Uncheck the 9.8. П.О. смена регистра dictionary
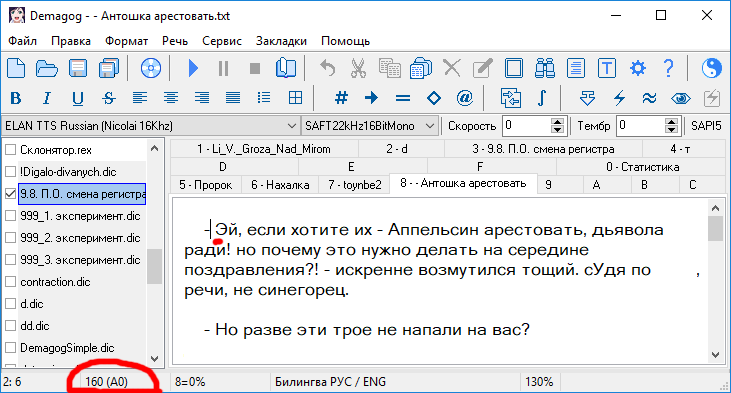The height and width of the screenshot is (393, 731). tap(10, 193)
